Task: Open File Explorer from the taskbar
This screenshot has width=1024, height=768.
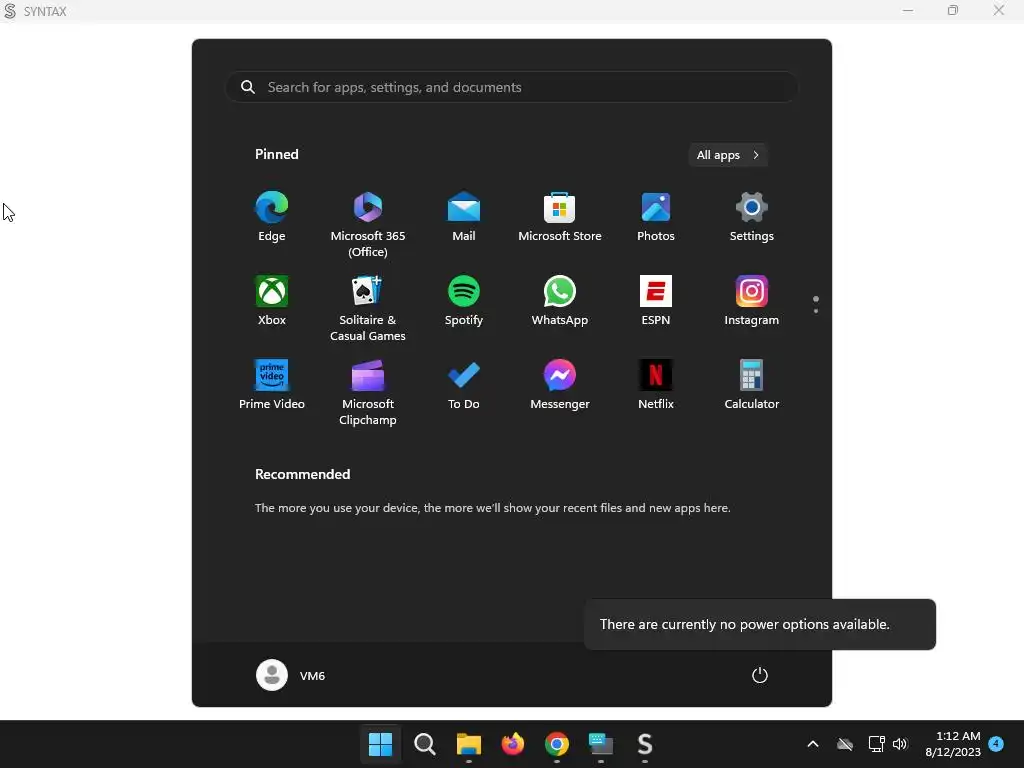Action: 468,744
